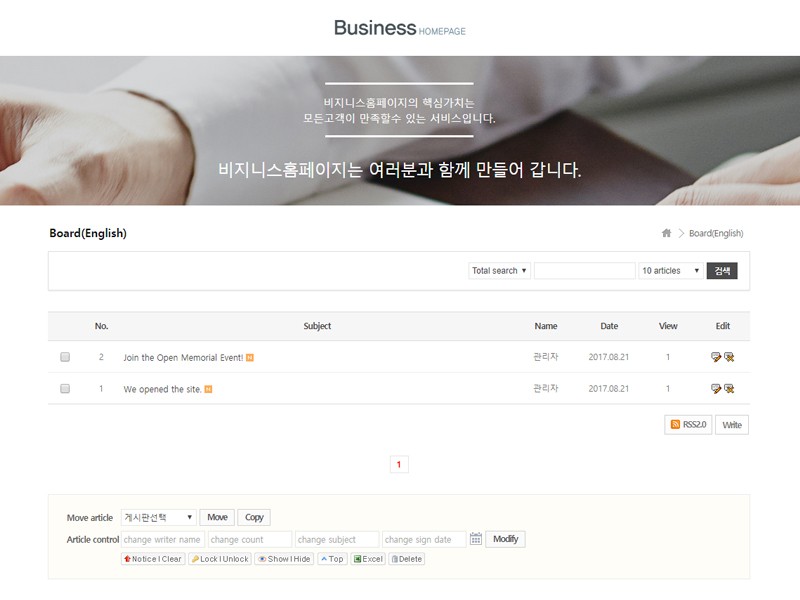Click Board(English) in the breadcrumb
Image resolution: width=800 pixels, height=600 pixels.
(x=716, y=233)
